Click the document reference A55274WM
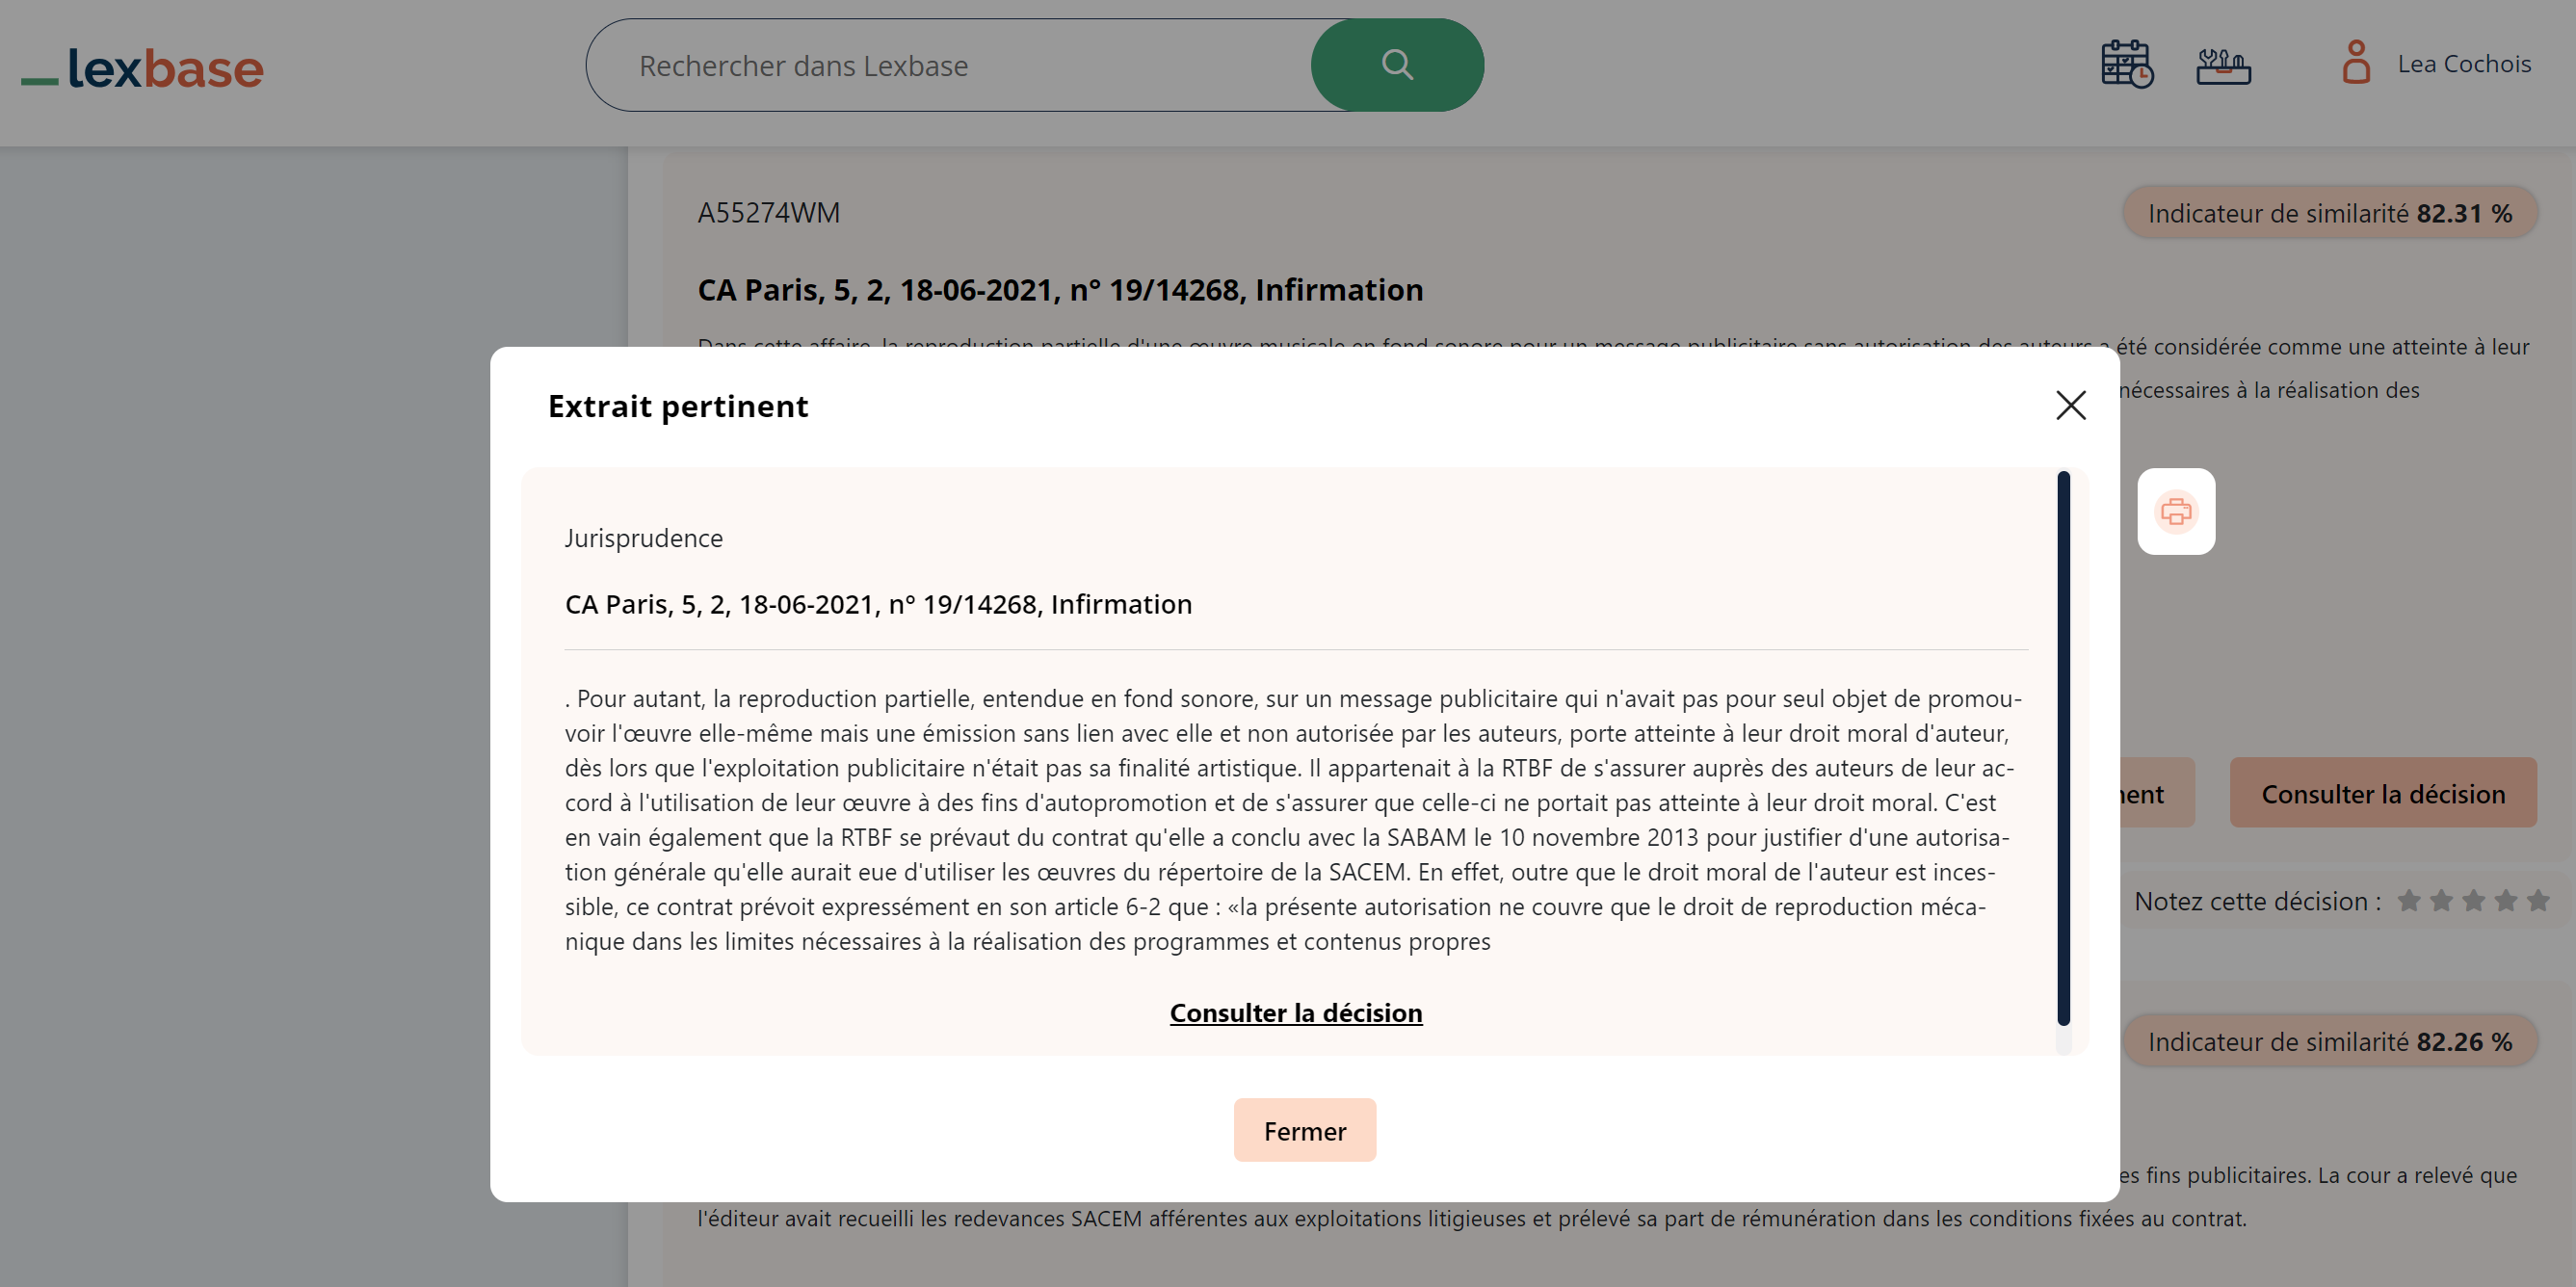2576x1287 pixels. coord(768,212)
